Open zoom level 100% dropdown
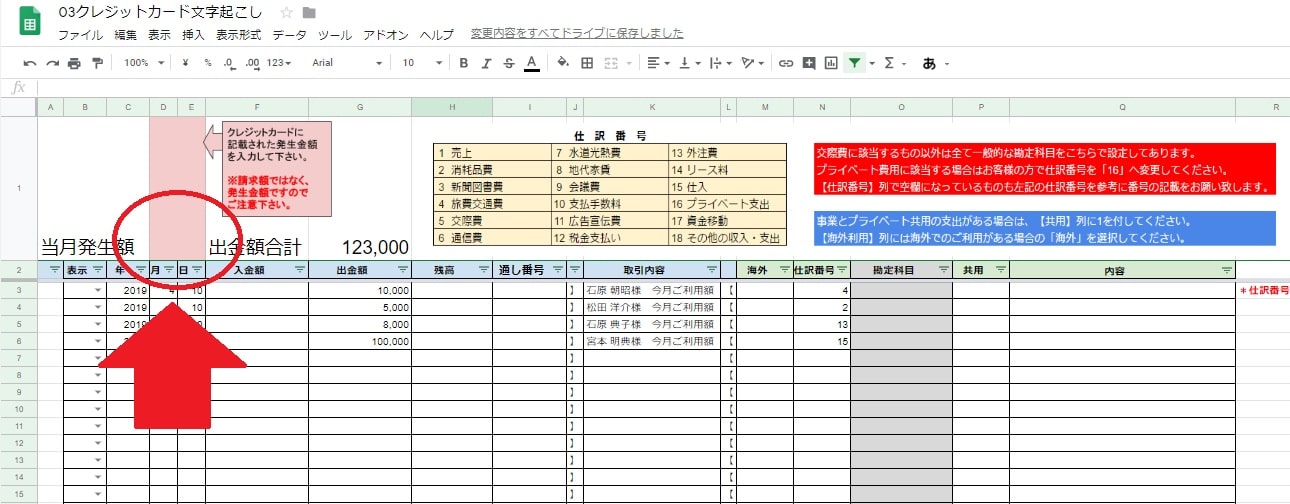The image size is (1290, 504). tap(142, 63)
